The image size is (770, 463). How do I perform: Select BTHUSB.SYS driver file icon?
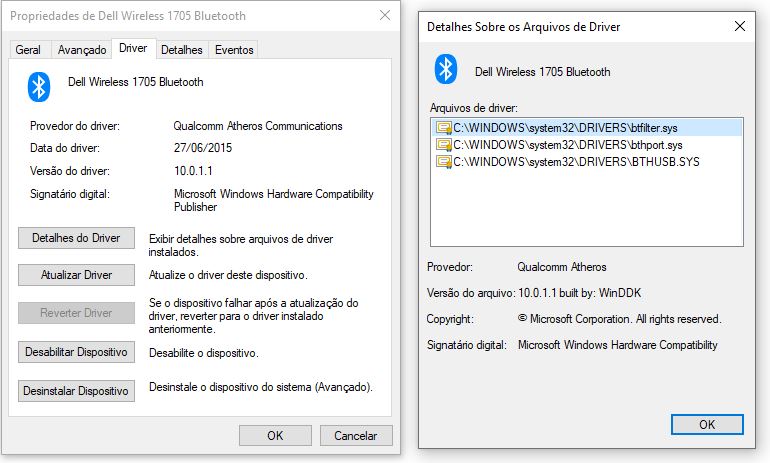pos(443,161)
